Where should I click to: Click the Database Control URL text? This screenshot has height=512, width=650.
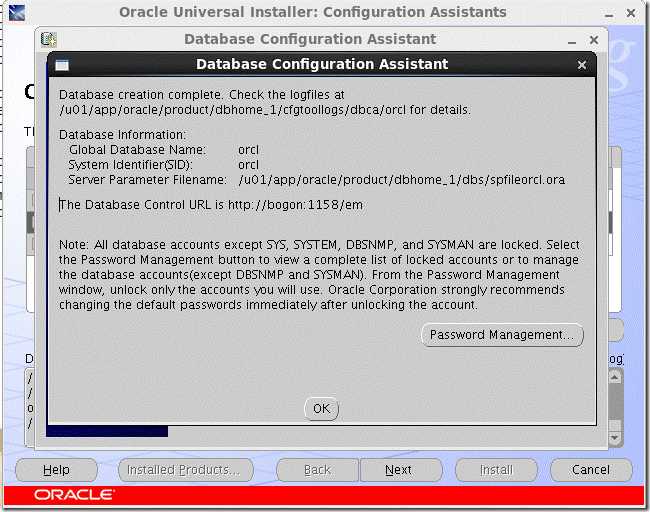(x=211, y=205)
